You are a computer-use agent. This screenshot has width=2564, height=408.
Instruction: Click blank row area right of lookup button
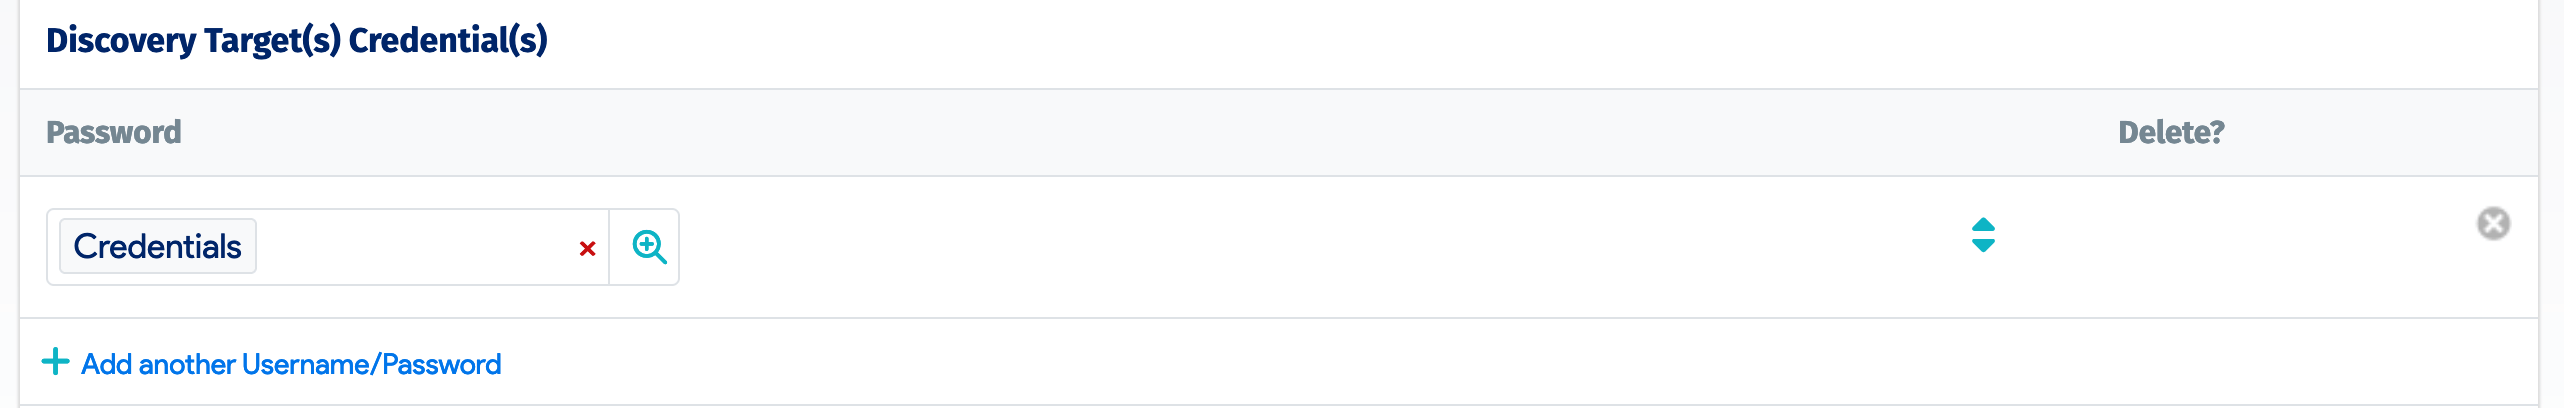[x=1200, y=246]
